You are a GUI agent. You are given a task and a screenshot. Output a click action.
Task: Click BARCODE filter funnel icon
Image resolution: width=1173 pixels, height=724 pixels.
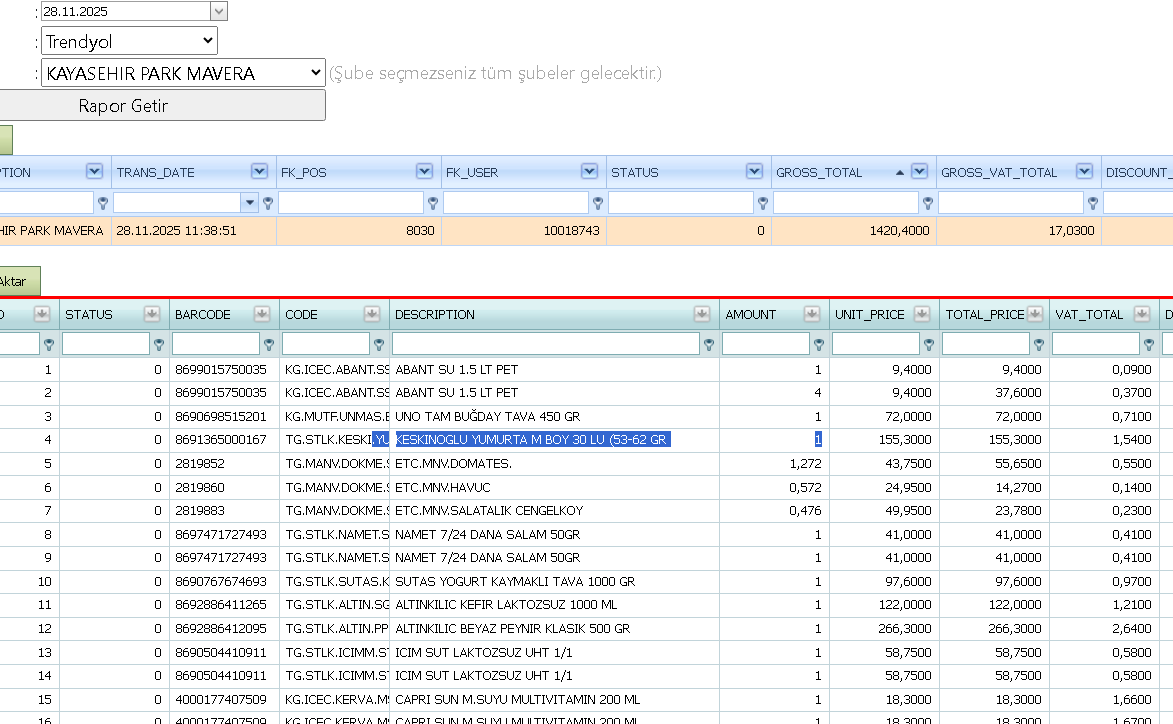pyautogui.click(x=269, y=345)
